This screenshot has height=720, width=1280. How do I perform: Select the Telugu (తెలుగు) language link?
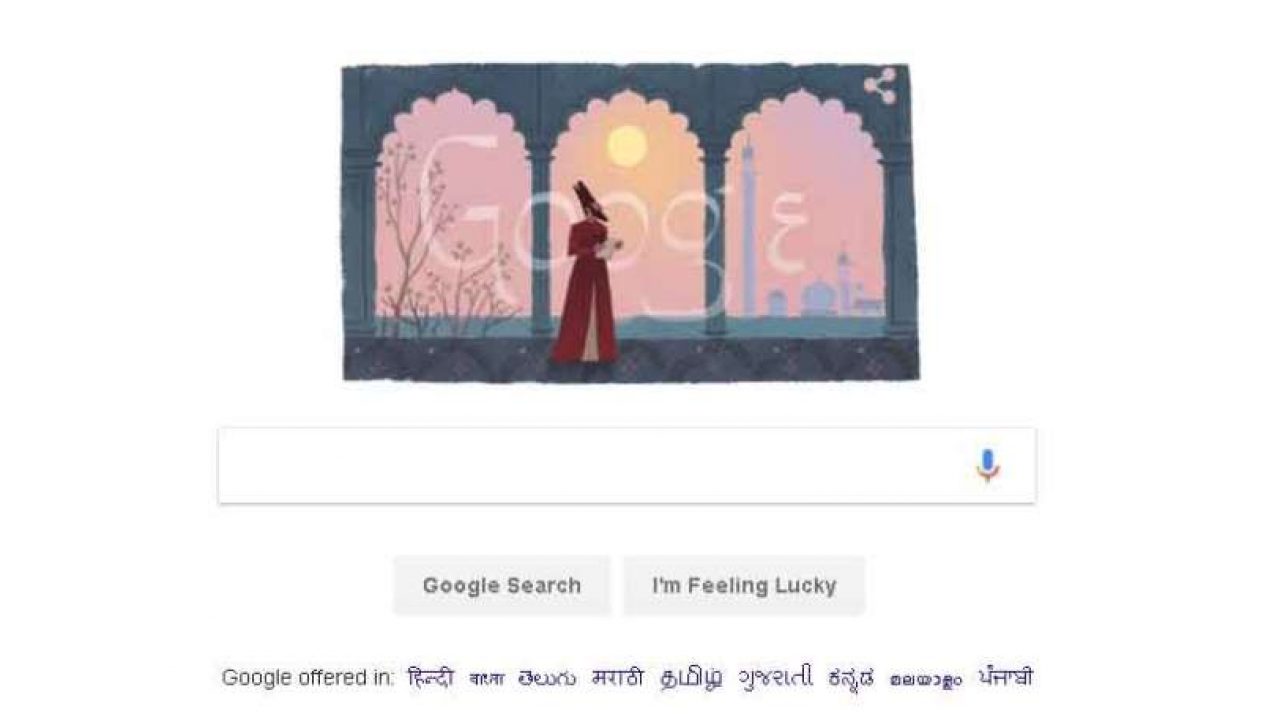pos(547,678)
